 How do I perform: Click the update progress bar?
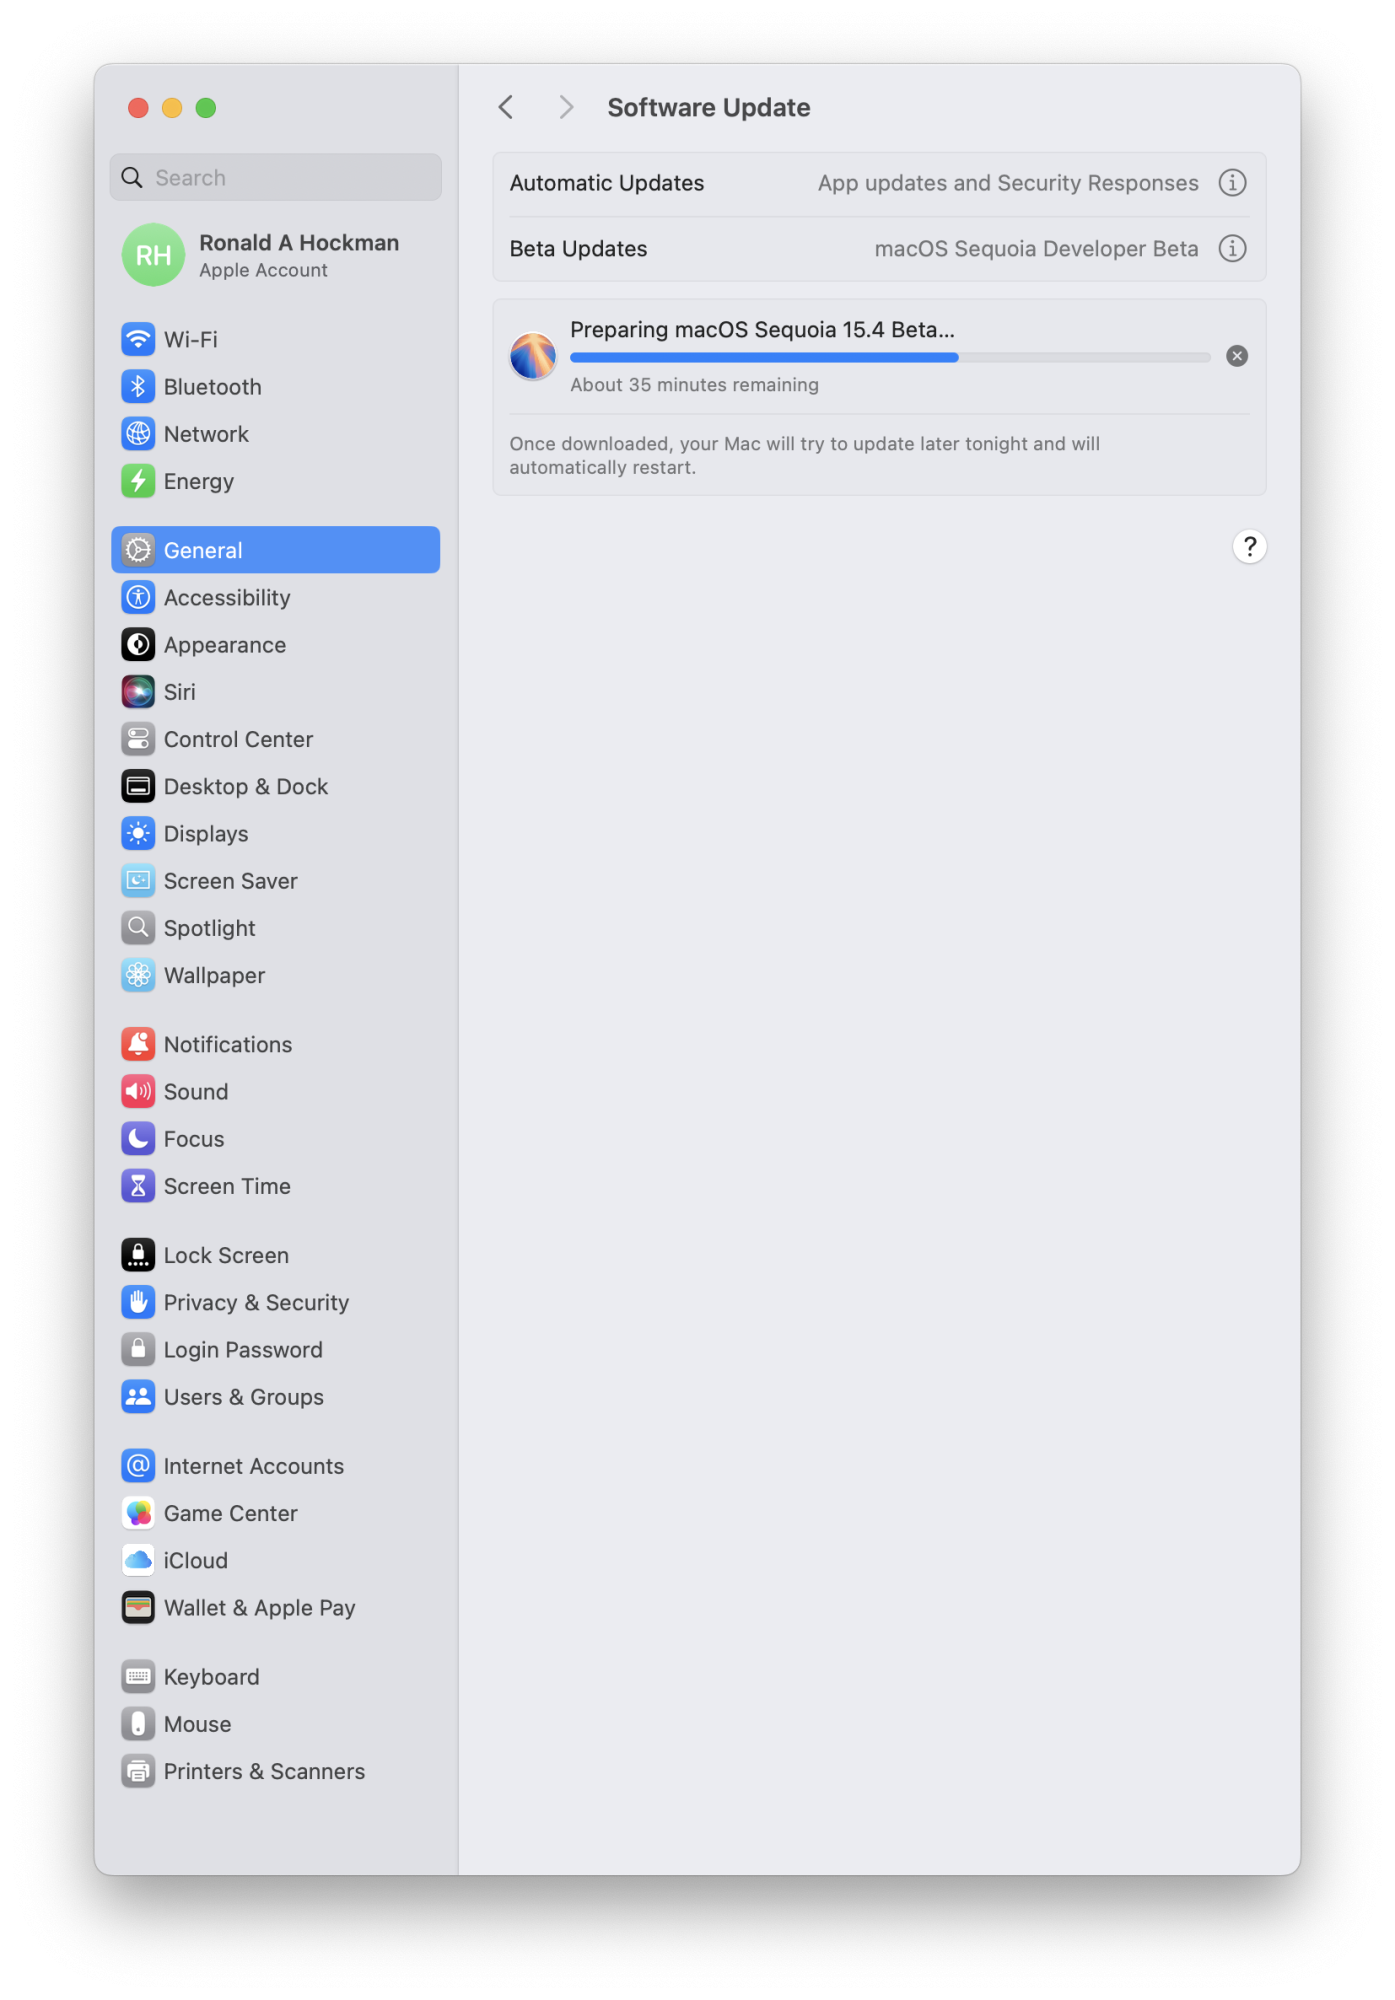pos(890,357)
